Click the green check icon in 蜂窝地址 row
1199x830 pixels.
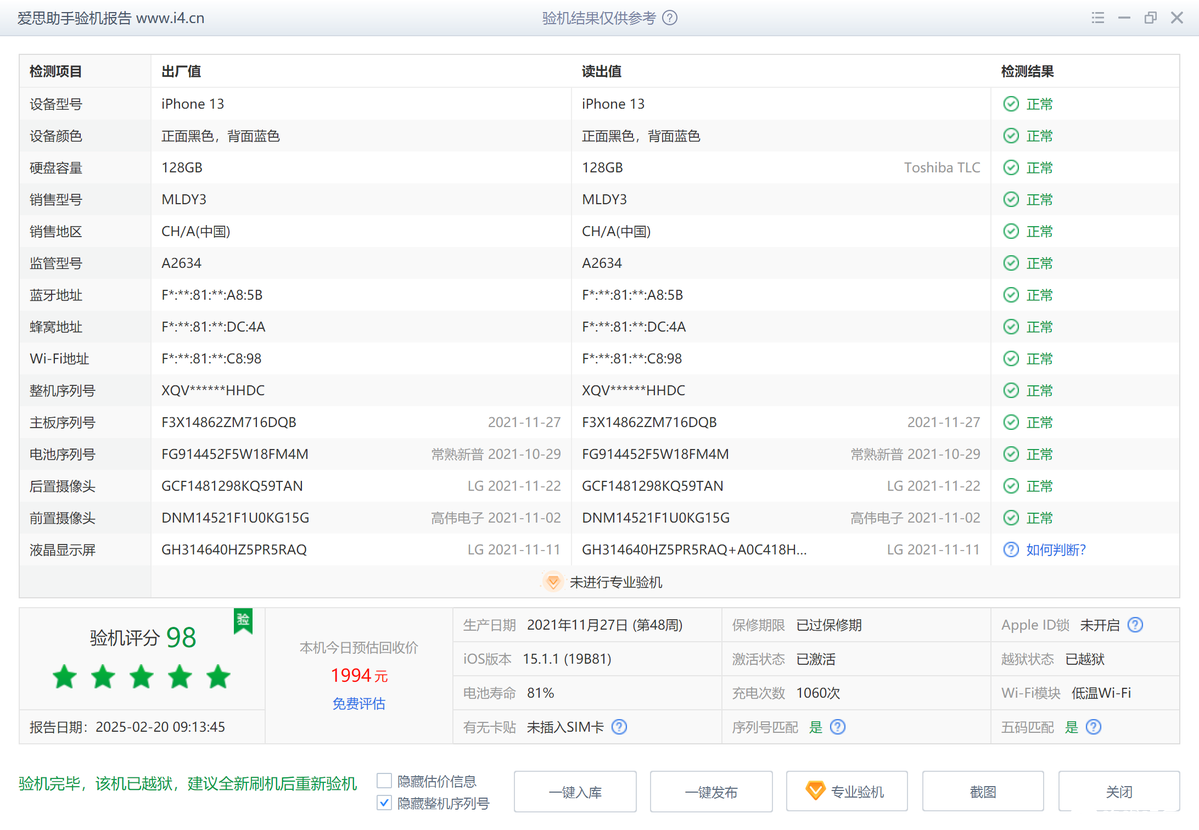tap(1011, 327)
